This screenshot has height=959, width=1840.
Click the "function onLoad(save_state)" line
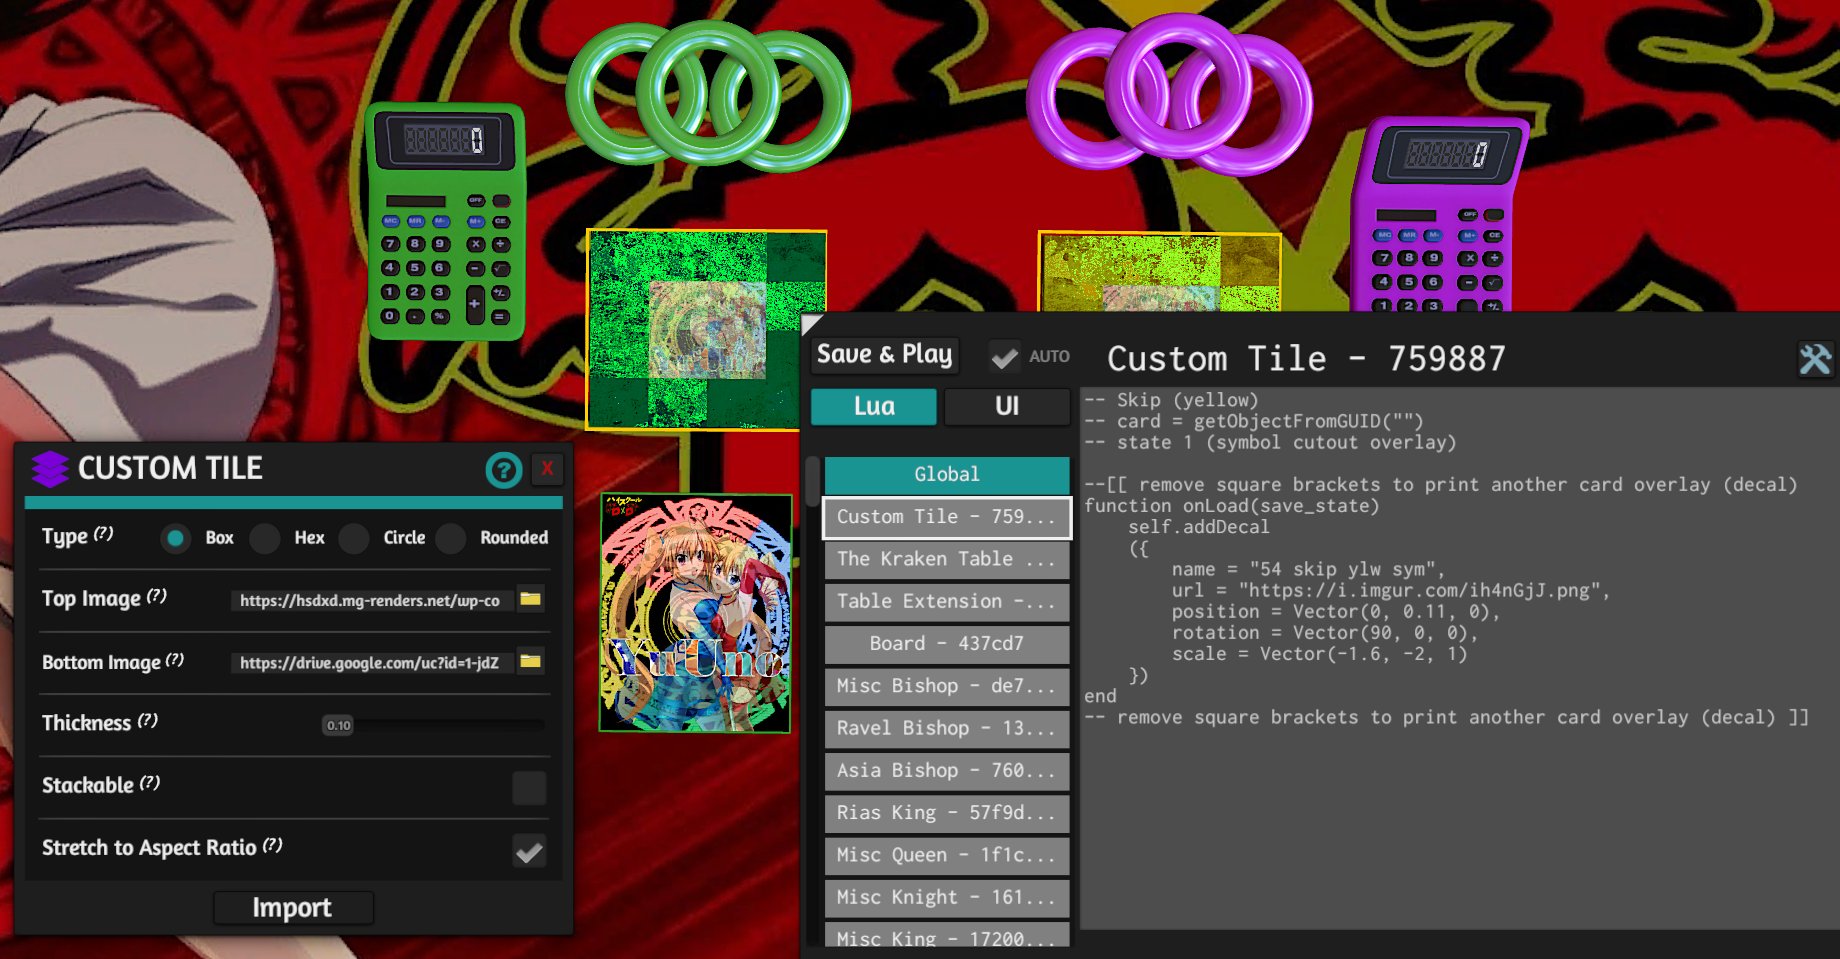(1232, 506)
